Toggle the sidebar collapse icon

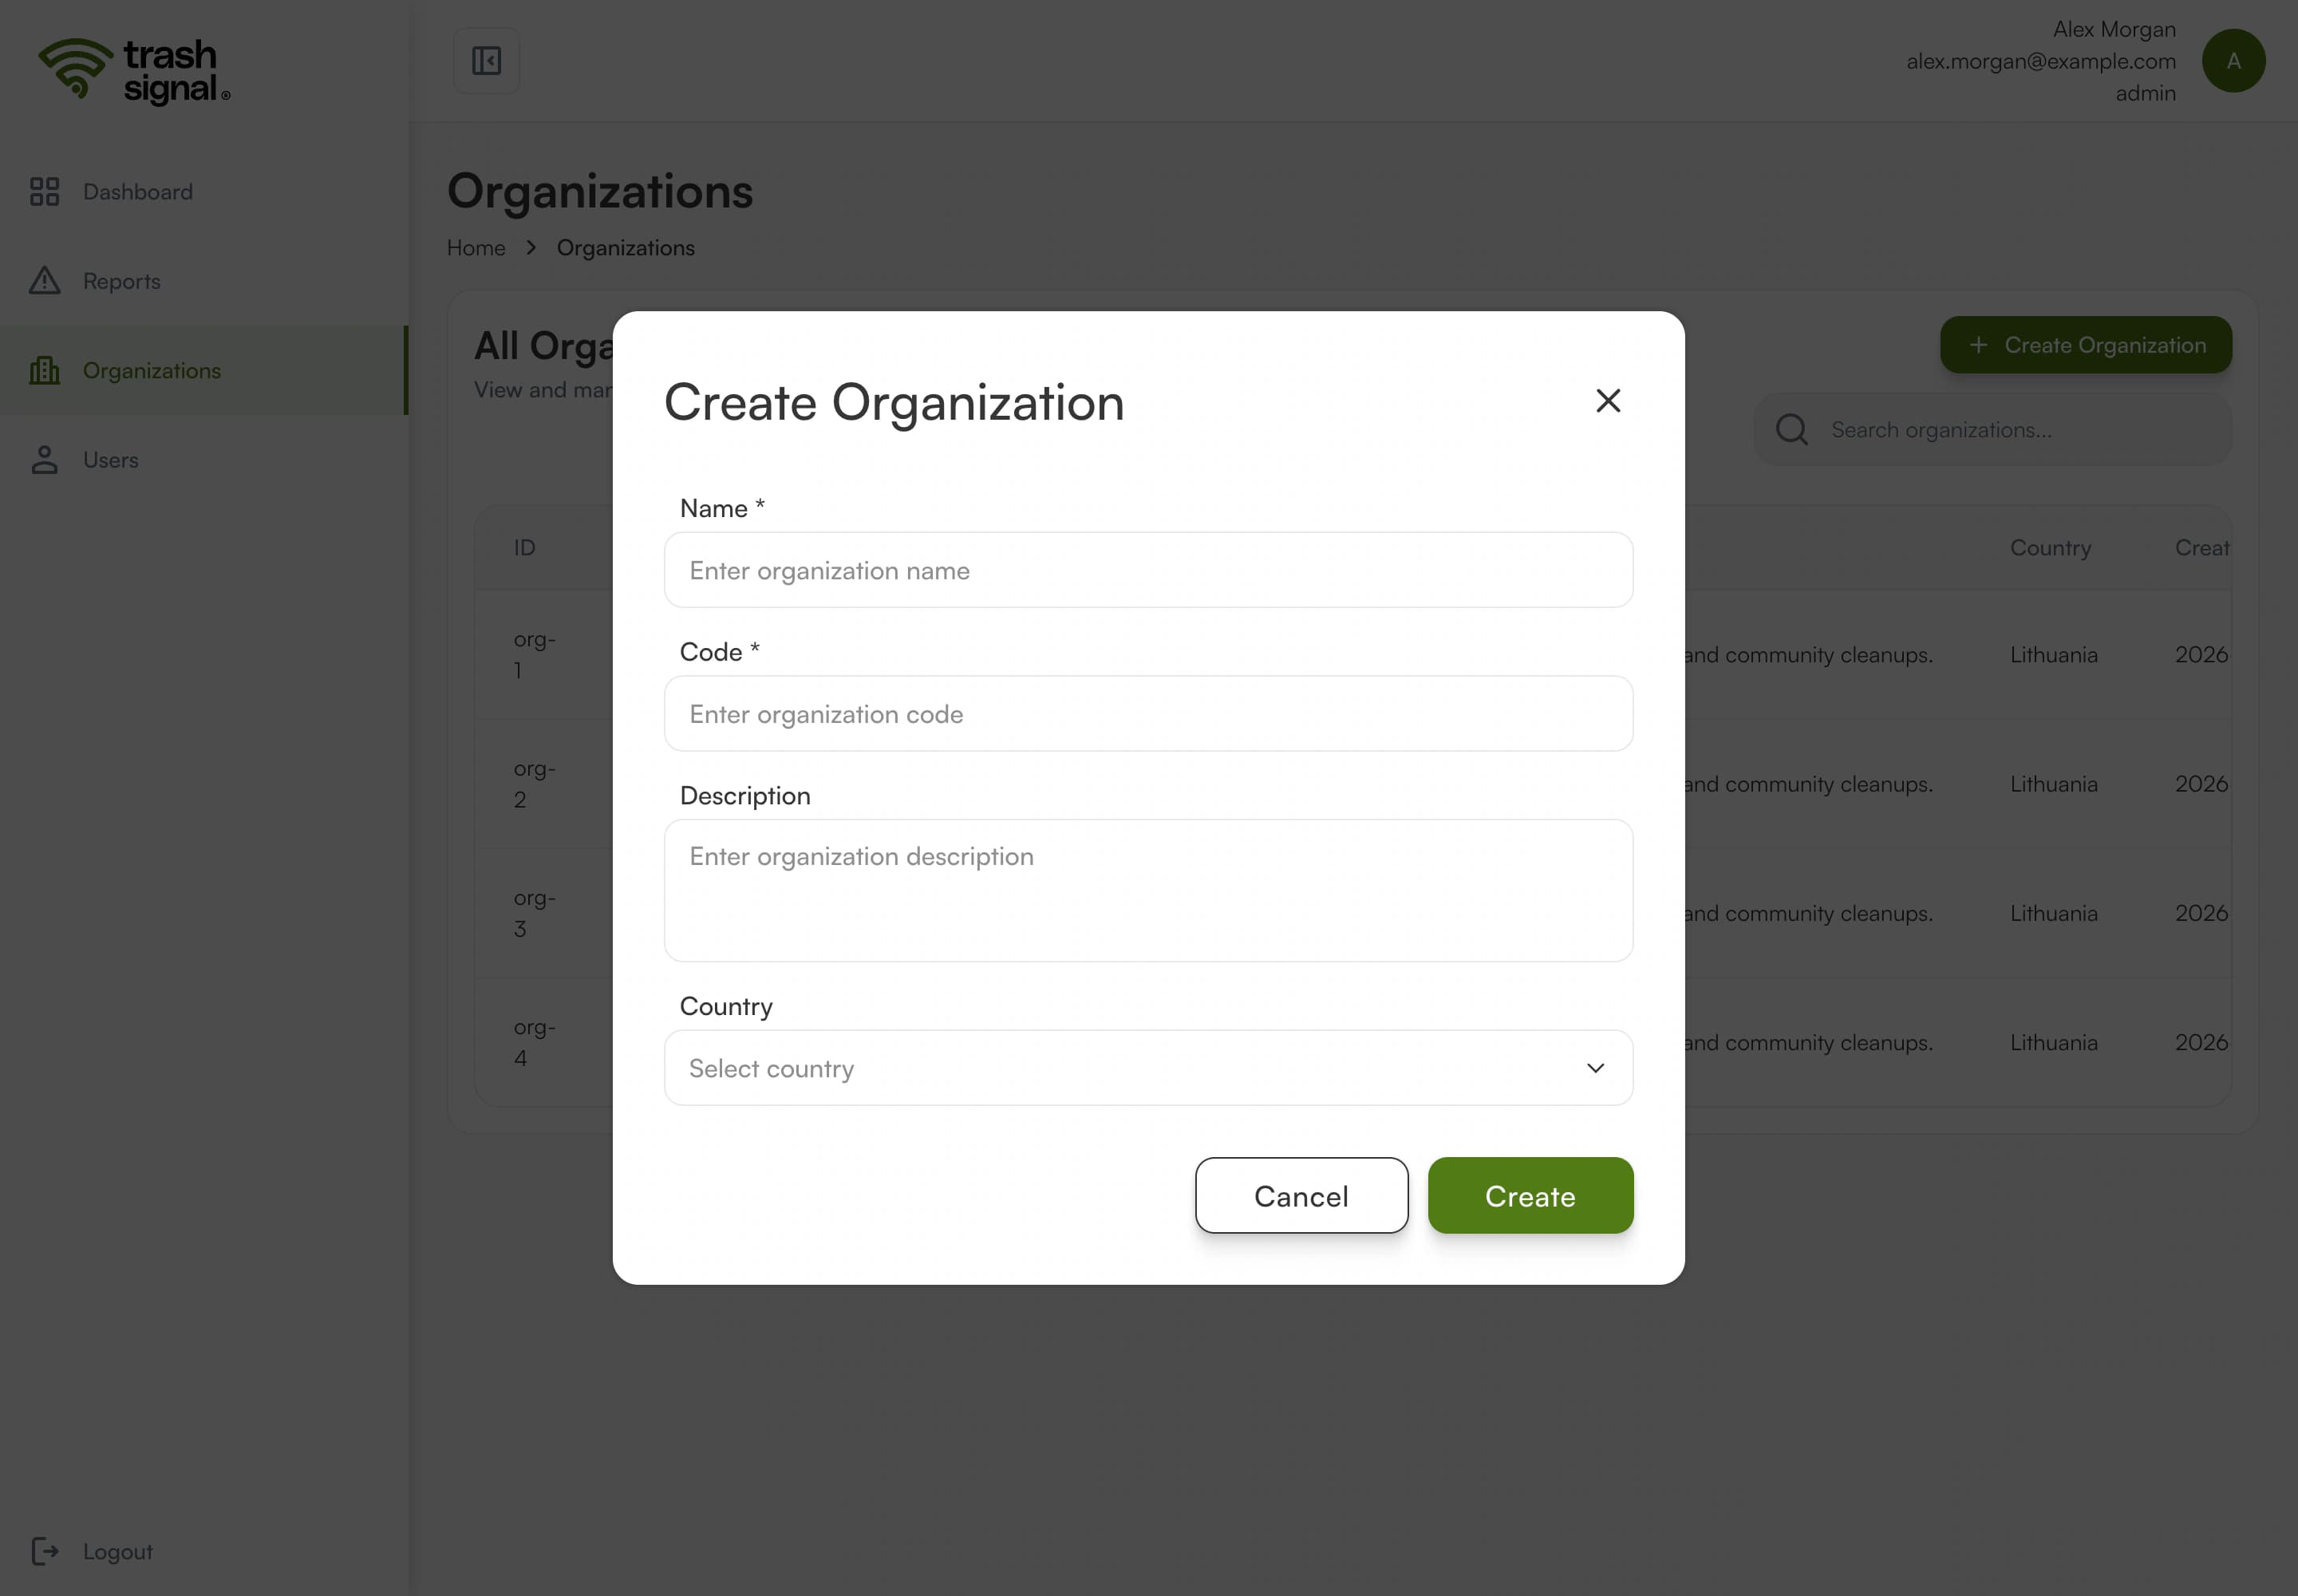486,61
